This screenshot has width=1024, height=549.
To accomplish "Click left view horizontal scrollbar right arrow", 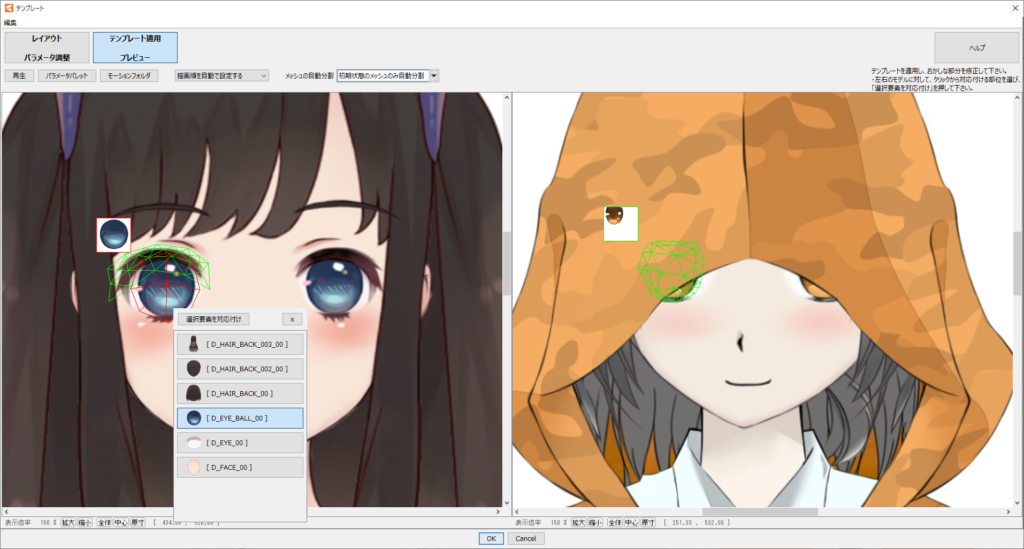I will coord(498,512).
